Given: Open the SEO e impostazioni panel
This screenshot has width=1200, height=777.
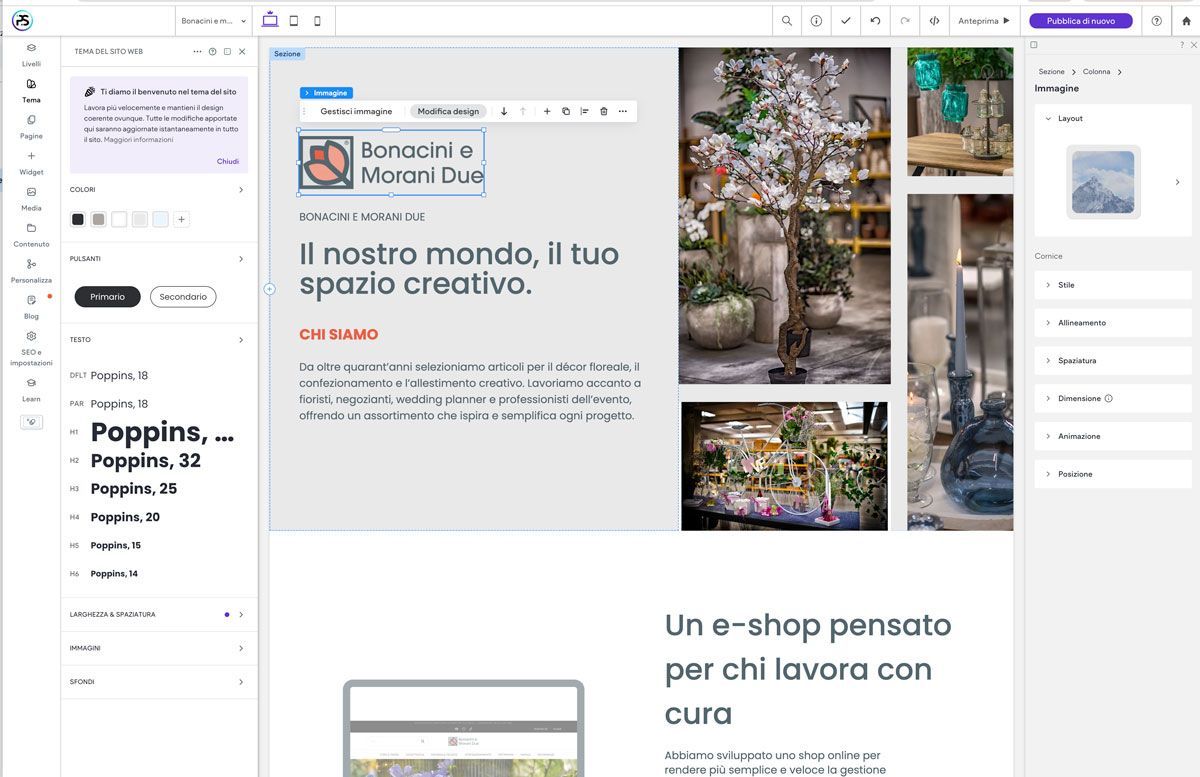Looking at the screenshot, I should pyautogui.click(x=31, y=346).
